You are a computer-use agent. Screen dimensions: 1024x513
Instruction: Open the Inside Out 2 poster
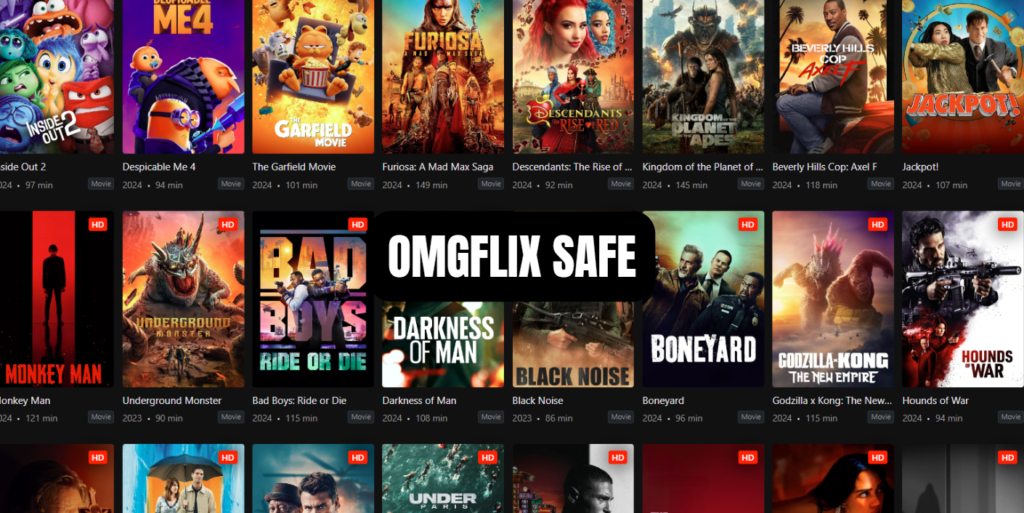57,77
